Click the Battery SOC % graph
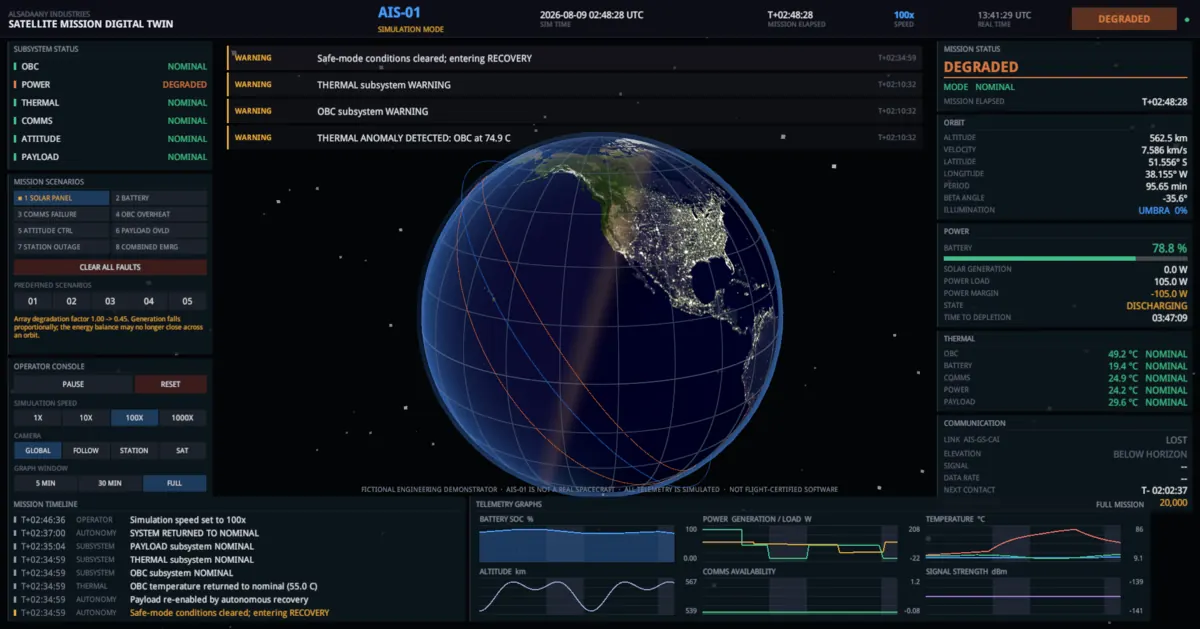This screenshot has width=1200, height=629. (x=577, y=544)
